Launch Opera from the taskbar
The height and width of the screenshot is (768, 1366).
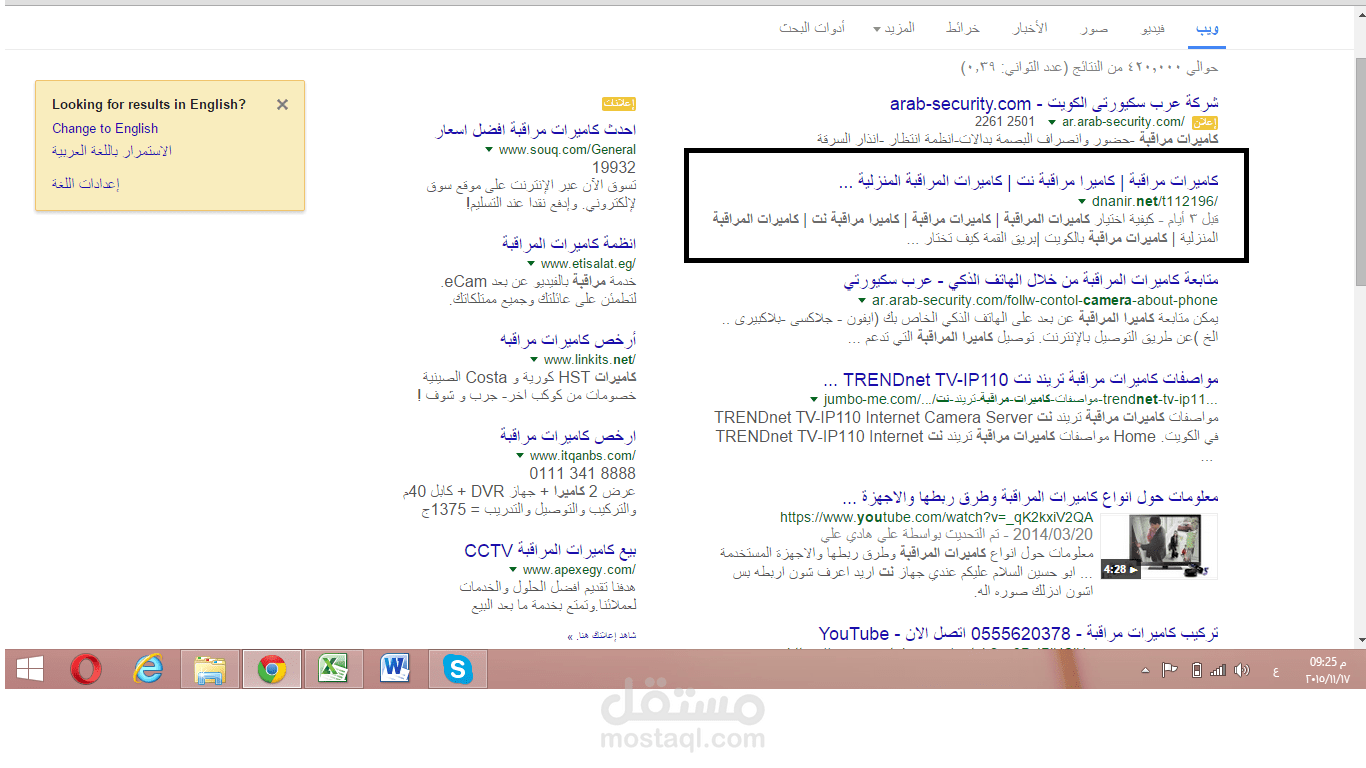(86, 669)
